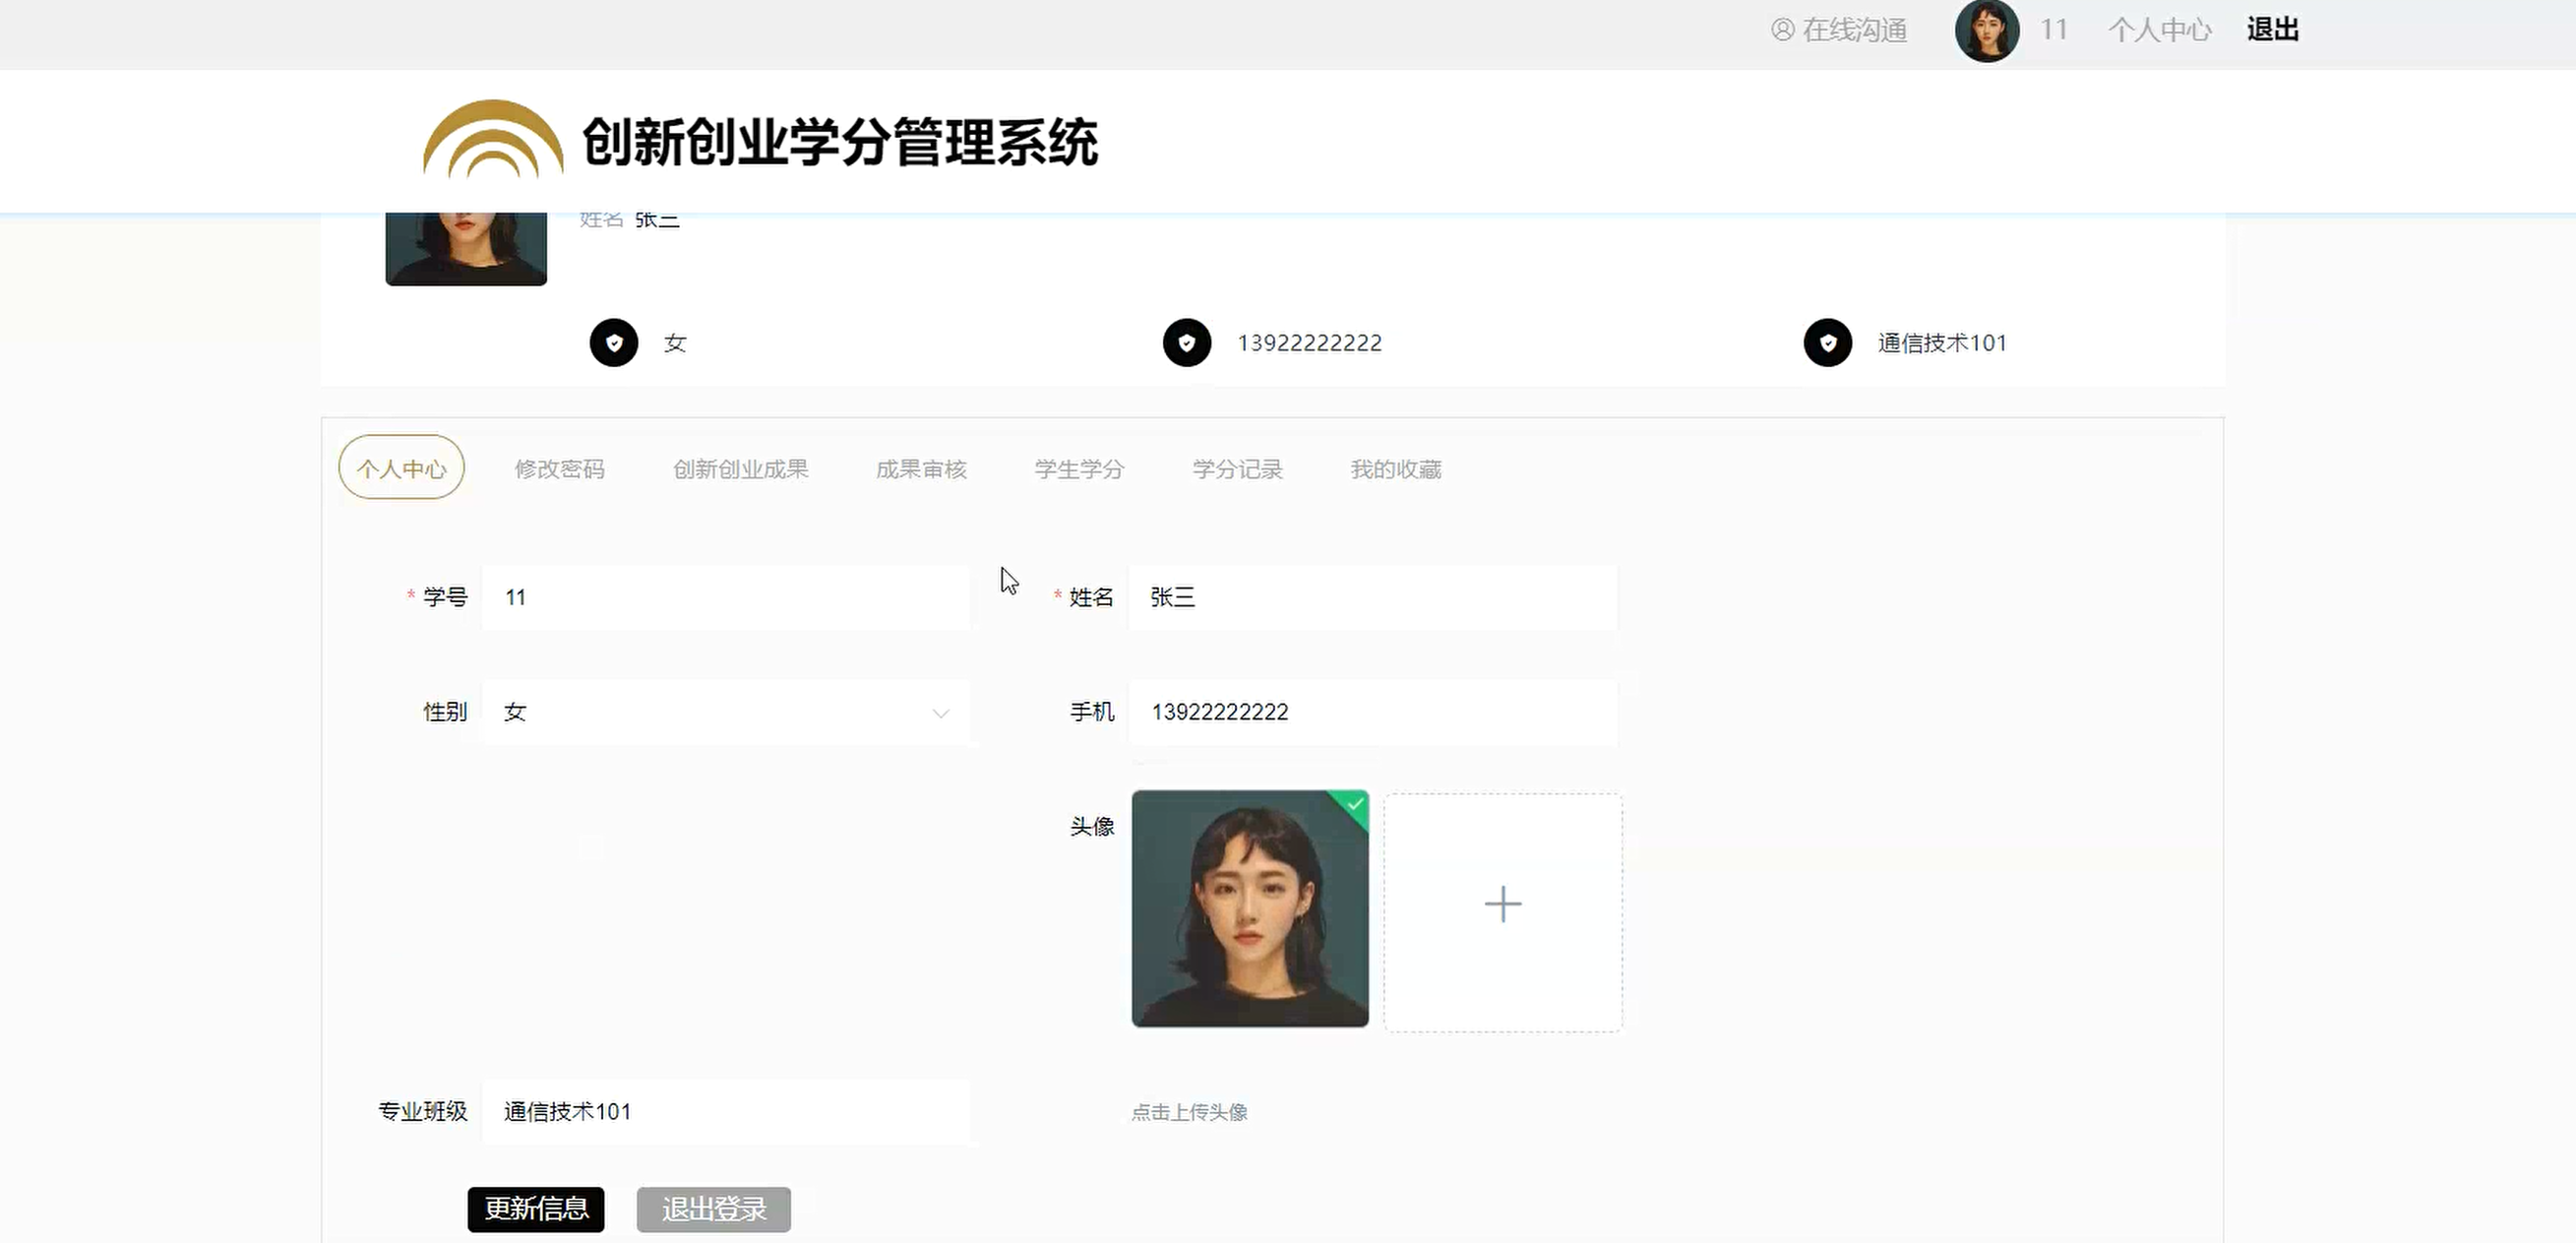Open the 个人中心 tab
The image size is (2576, 1243).
click(401, 468)
